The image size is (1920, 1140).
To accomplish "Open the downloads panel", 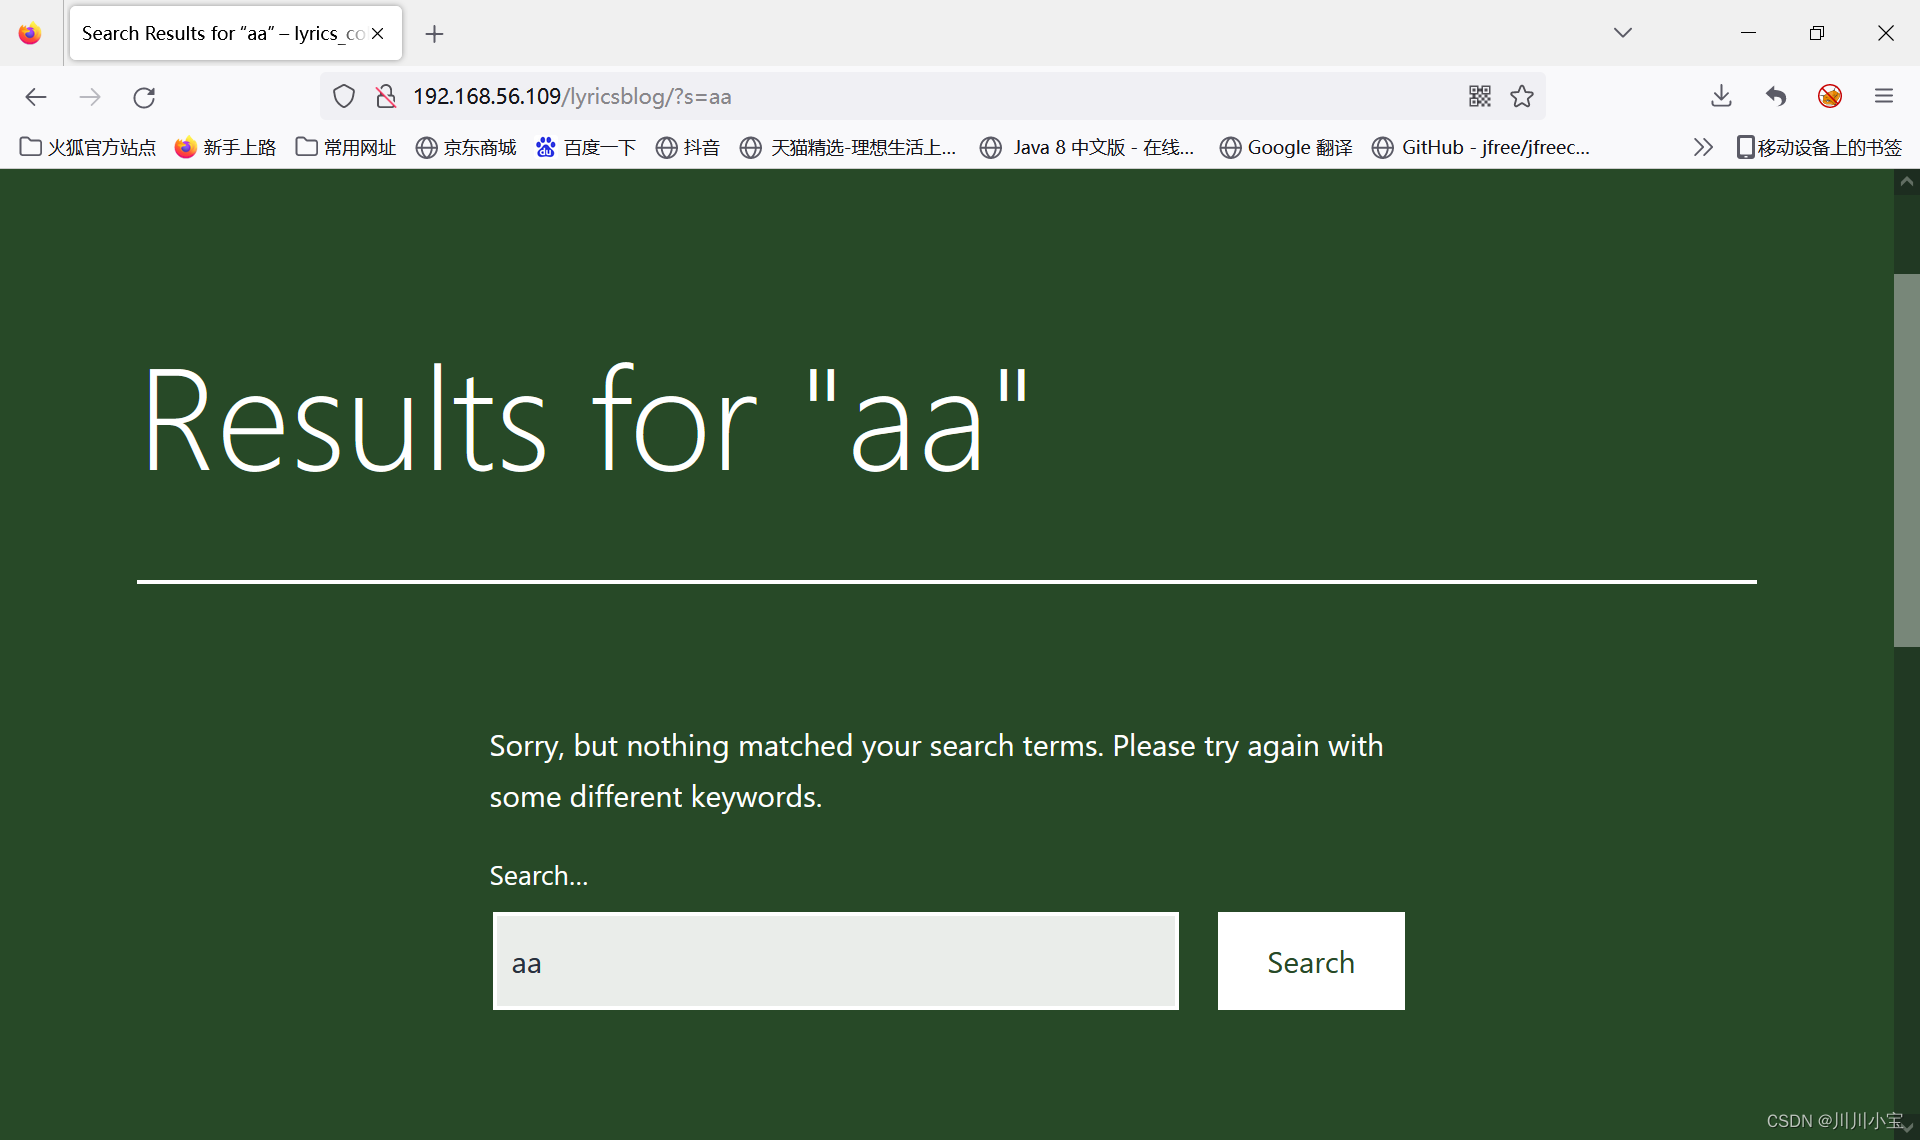I will (1721, 97).
